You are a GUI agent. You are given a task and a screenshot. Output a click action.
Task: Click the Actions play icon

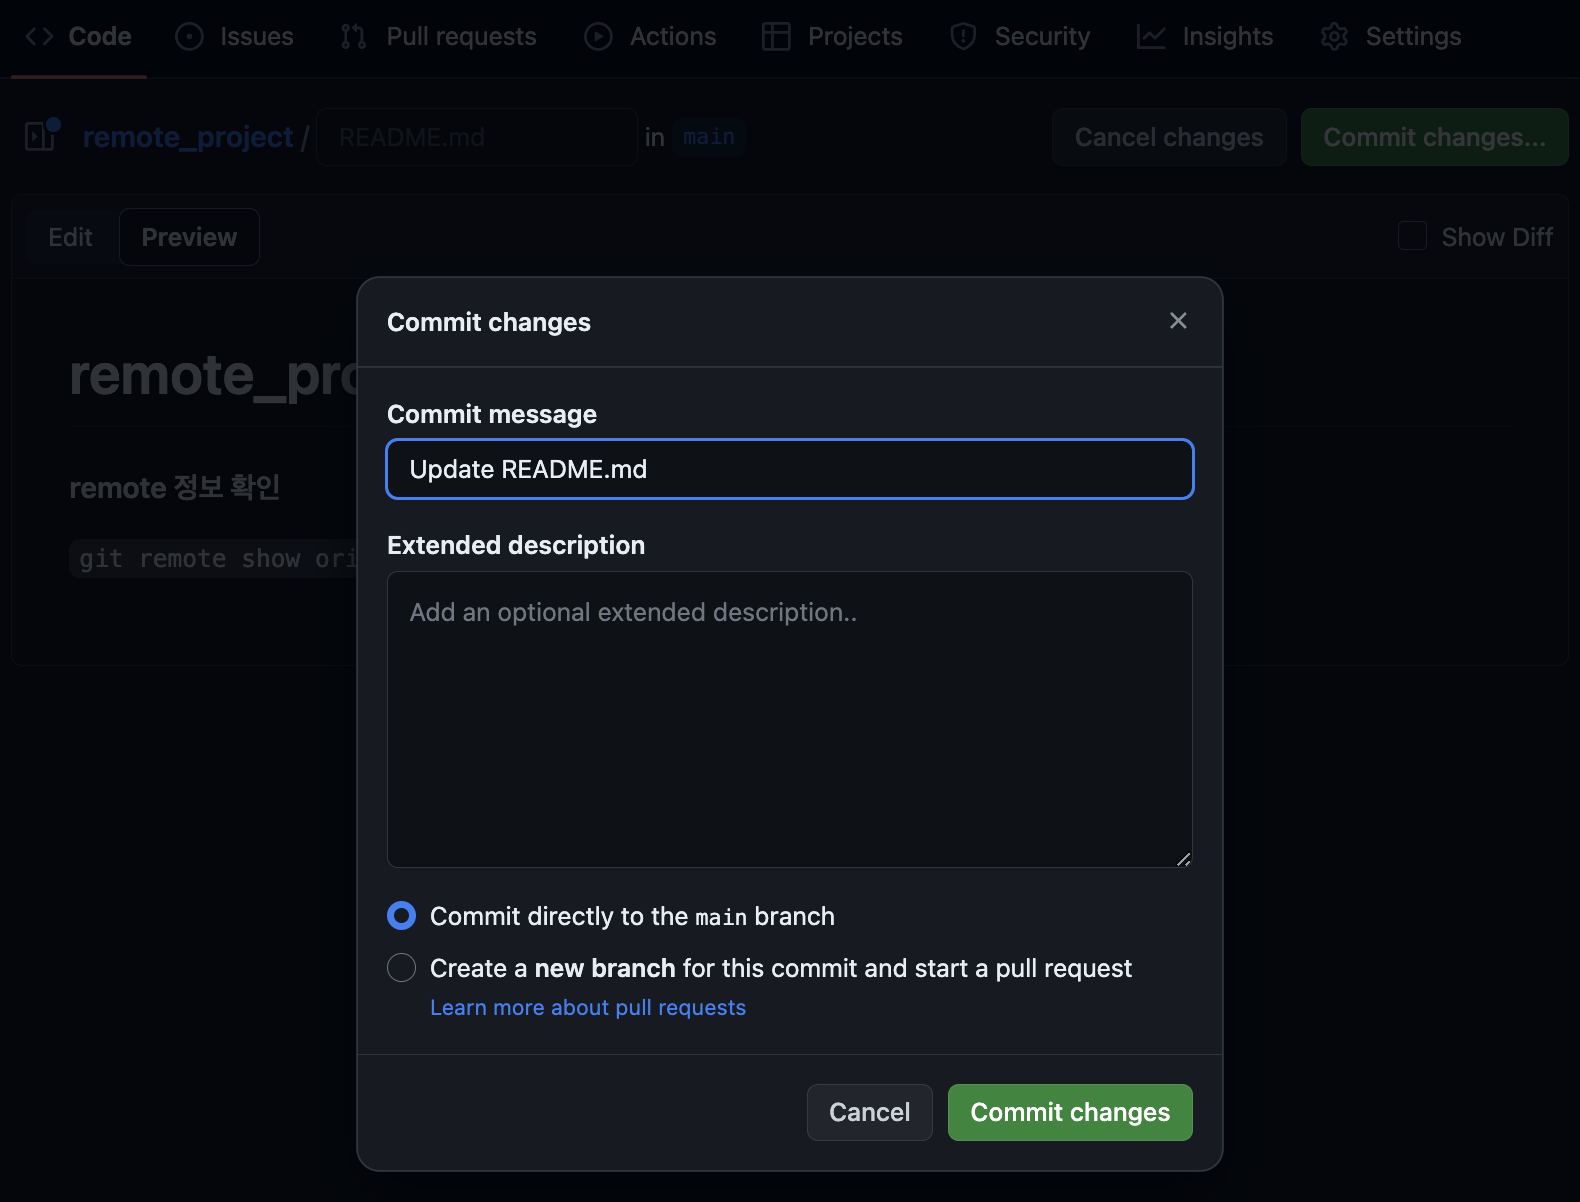[598, 37]
